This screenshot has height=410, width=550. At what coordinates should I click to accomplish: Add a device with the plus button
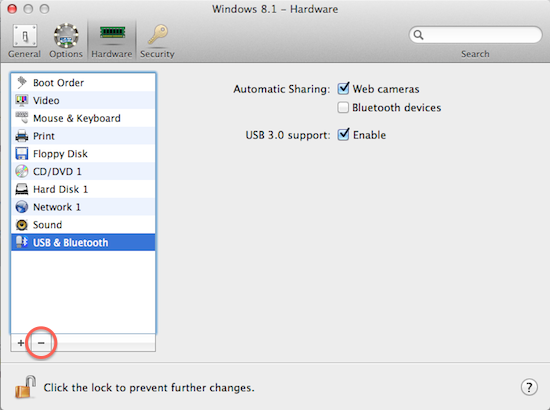21,343
